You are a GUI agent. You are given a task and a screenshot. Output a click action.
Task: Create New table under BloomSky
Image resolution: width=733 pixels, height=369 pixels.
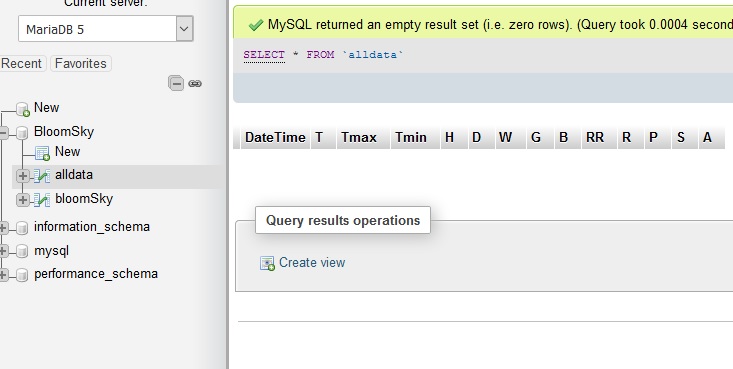67,152
